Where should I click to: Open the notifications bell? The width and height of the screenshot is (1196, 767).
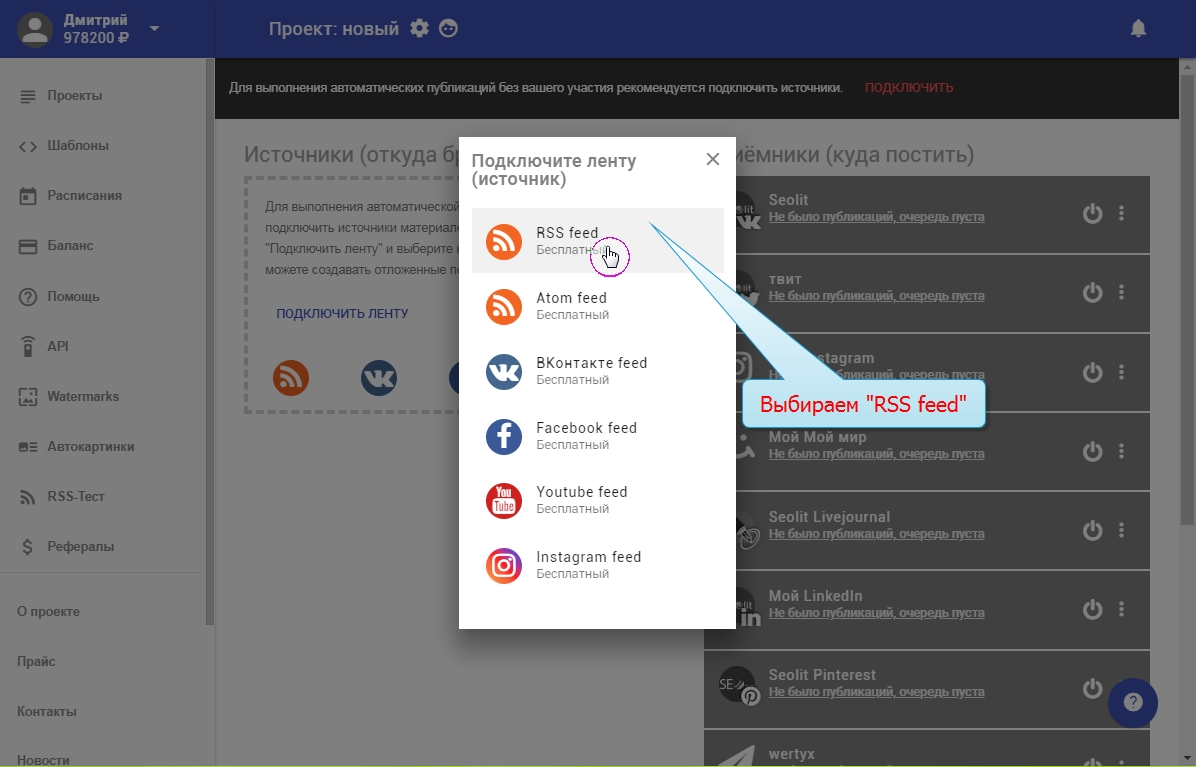coord(1138,29)
